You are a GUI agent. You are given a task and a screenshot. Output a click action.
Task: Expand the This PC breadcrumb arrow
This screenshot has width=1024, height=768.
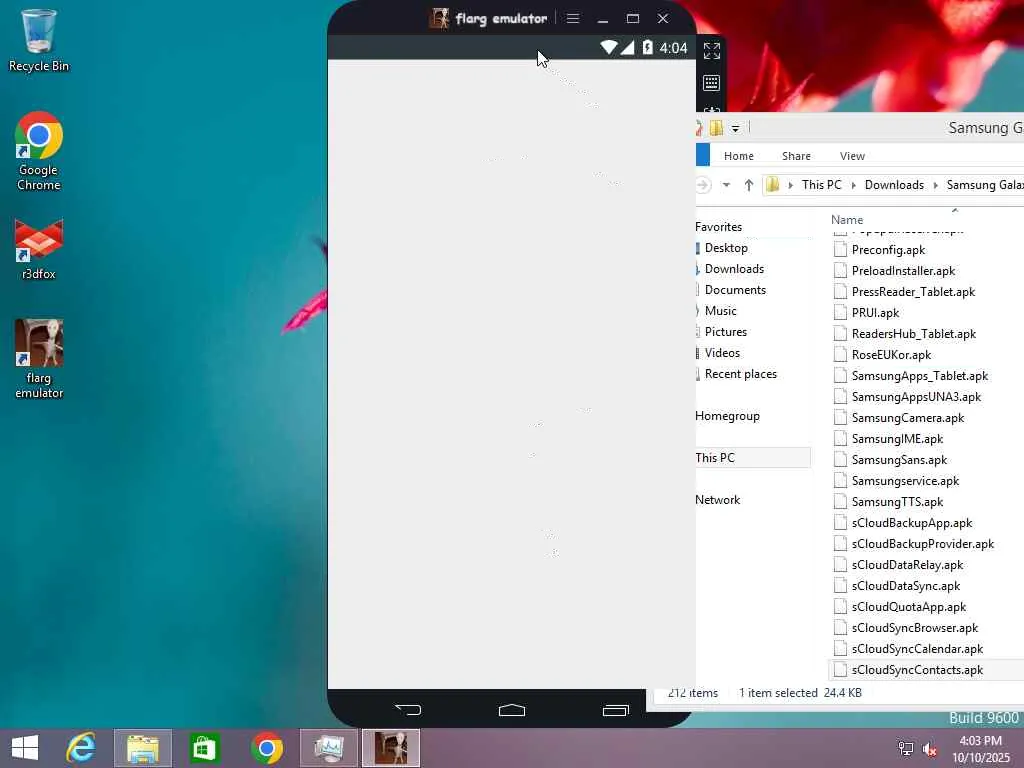pyautogui.click(x=854, y=185)
